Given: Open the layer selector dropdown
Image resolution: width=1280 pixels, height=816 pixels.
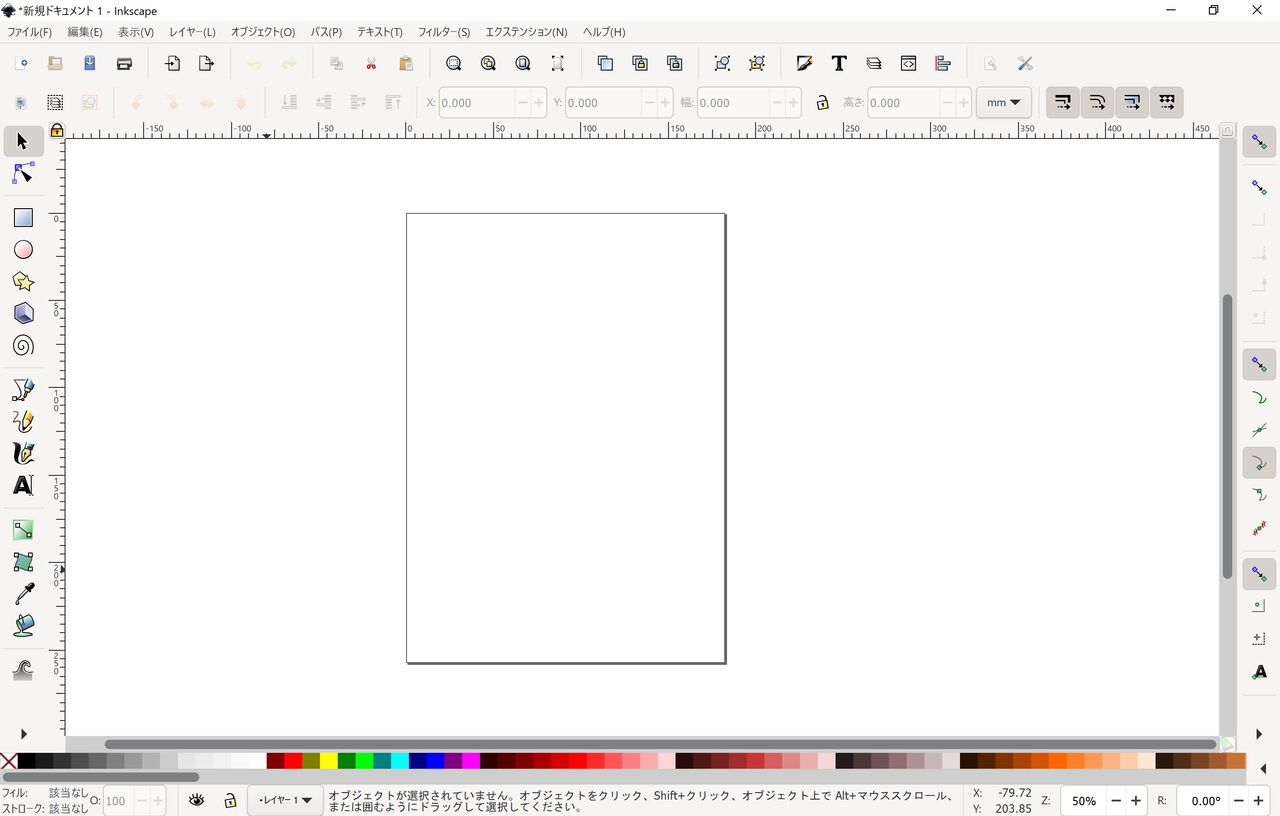Looking at the screenshot, I should click(285, 800).
